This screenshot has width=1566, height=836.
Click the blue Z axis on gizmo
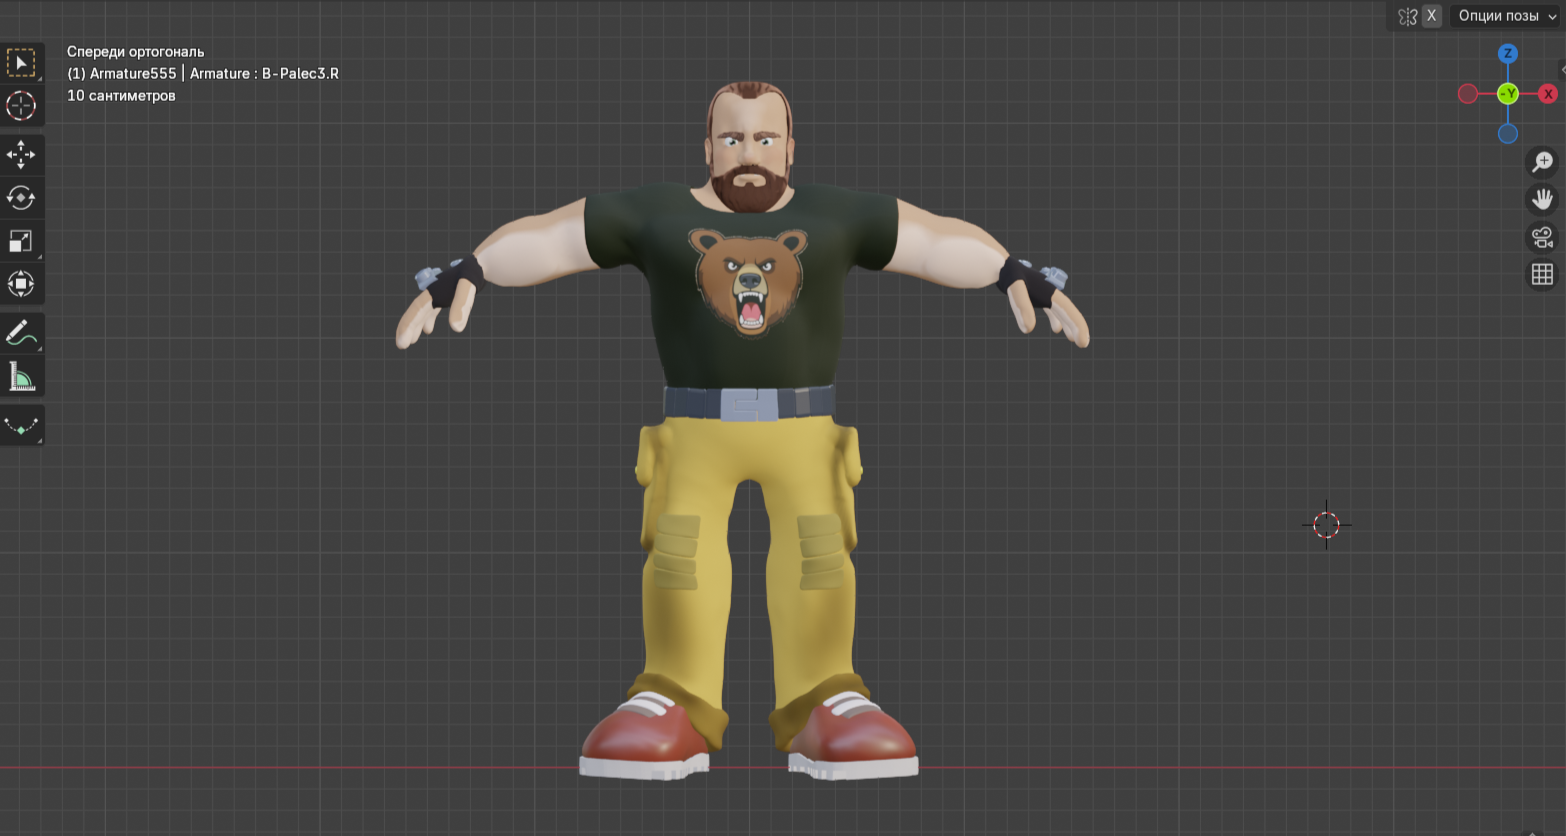1507,54
